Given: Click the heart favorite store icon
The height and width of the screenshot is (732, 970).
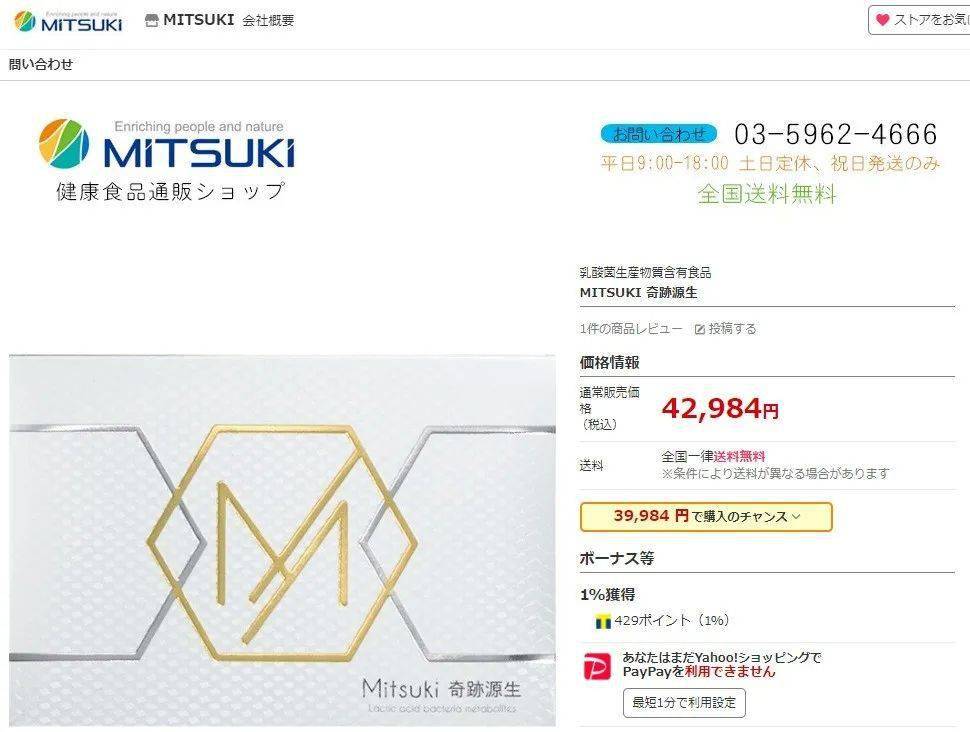Looking at the screenshot, I should click(883, 20).
